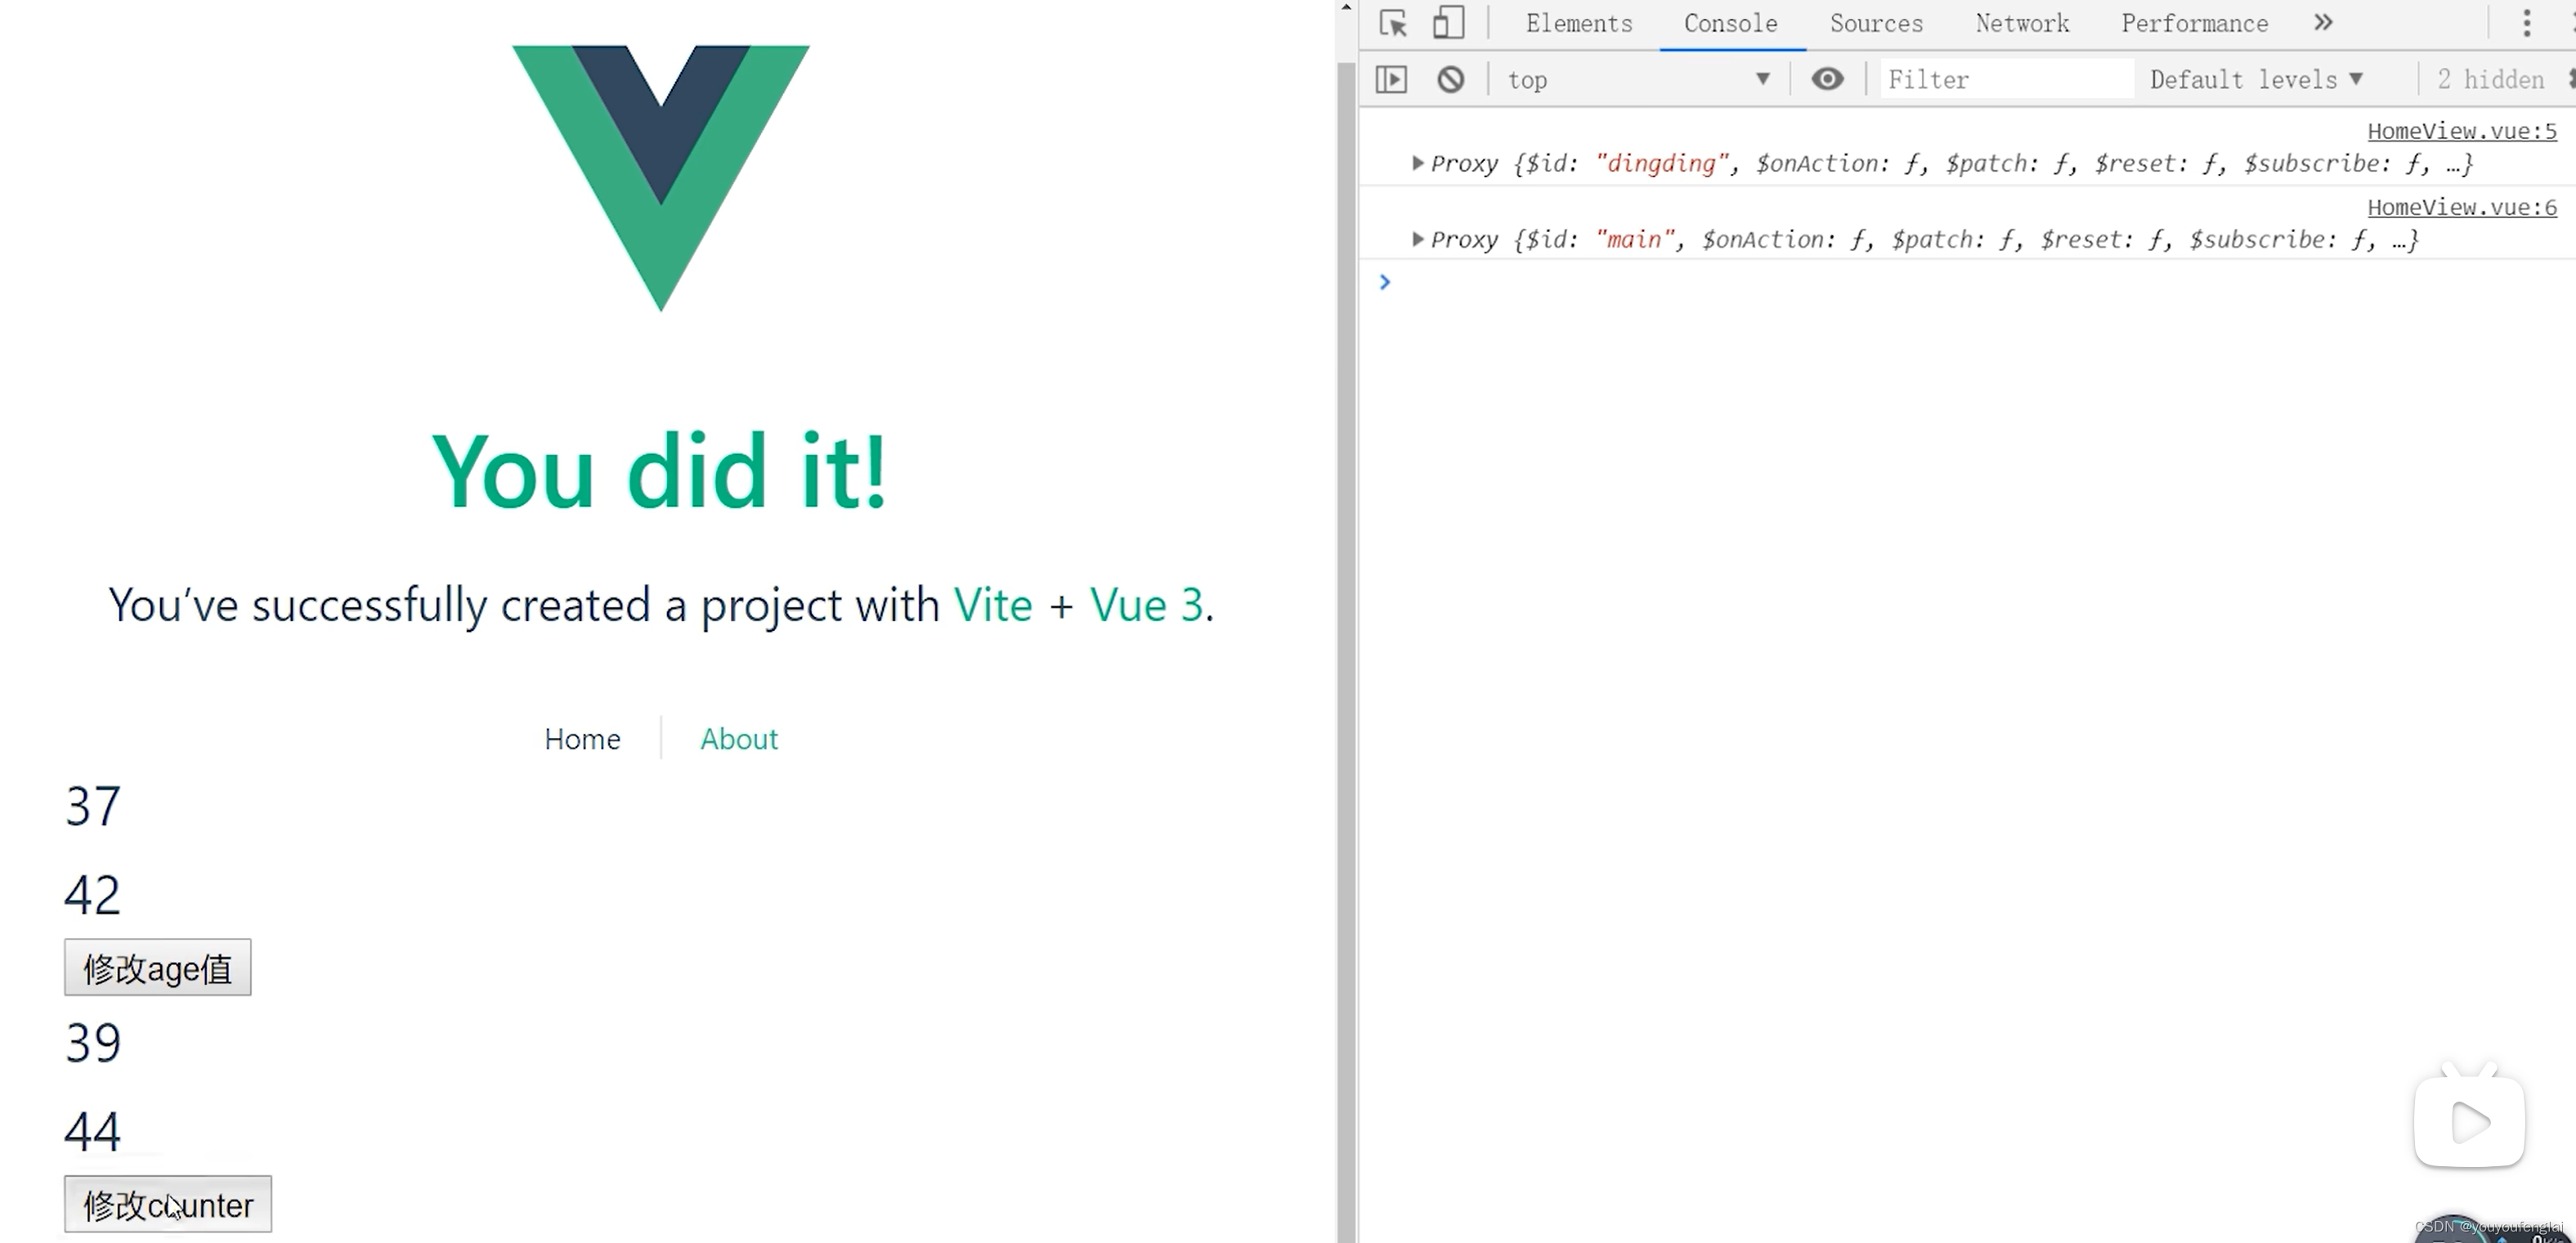
Task: Switch to the Elements tab
Action: [1579, 23]
